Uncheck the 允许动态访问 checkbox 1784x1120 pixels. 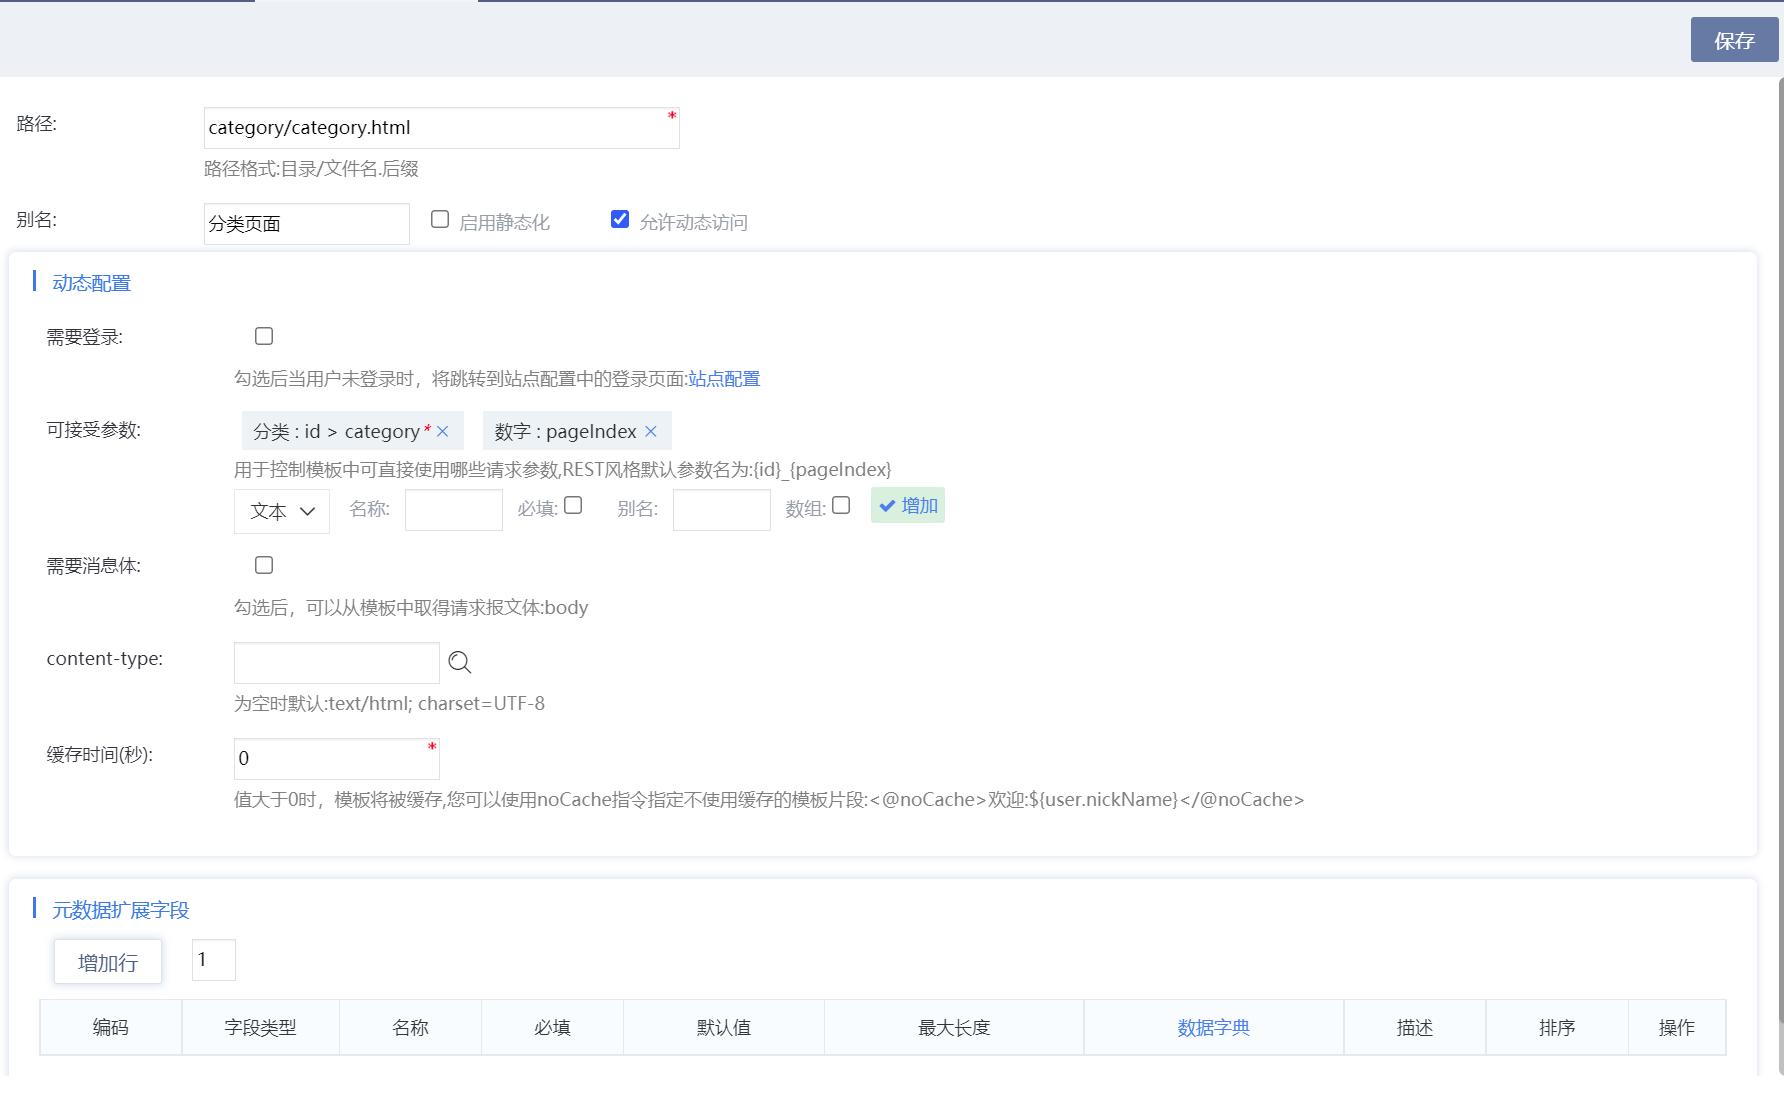[x=620, y=219]
